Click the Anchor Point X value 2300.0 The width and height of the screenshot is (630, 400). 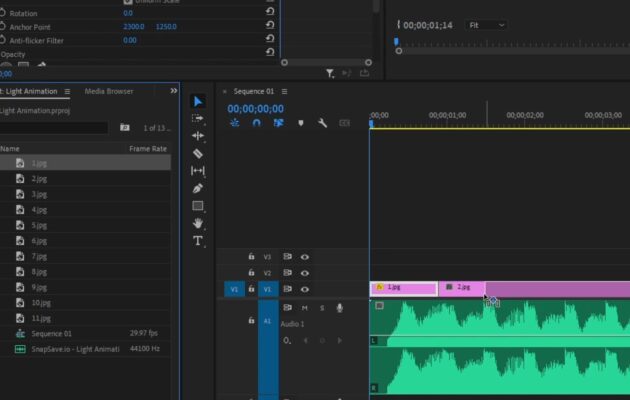pos(134,26)
